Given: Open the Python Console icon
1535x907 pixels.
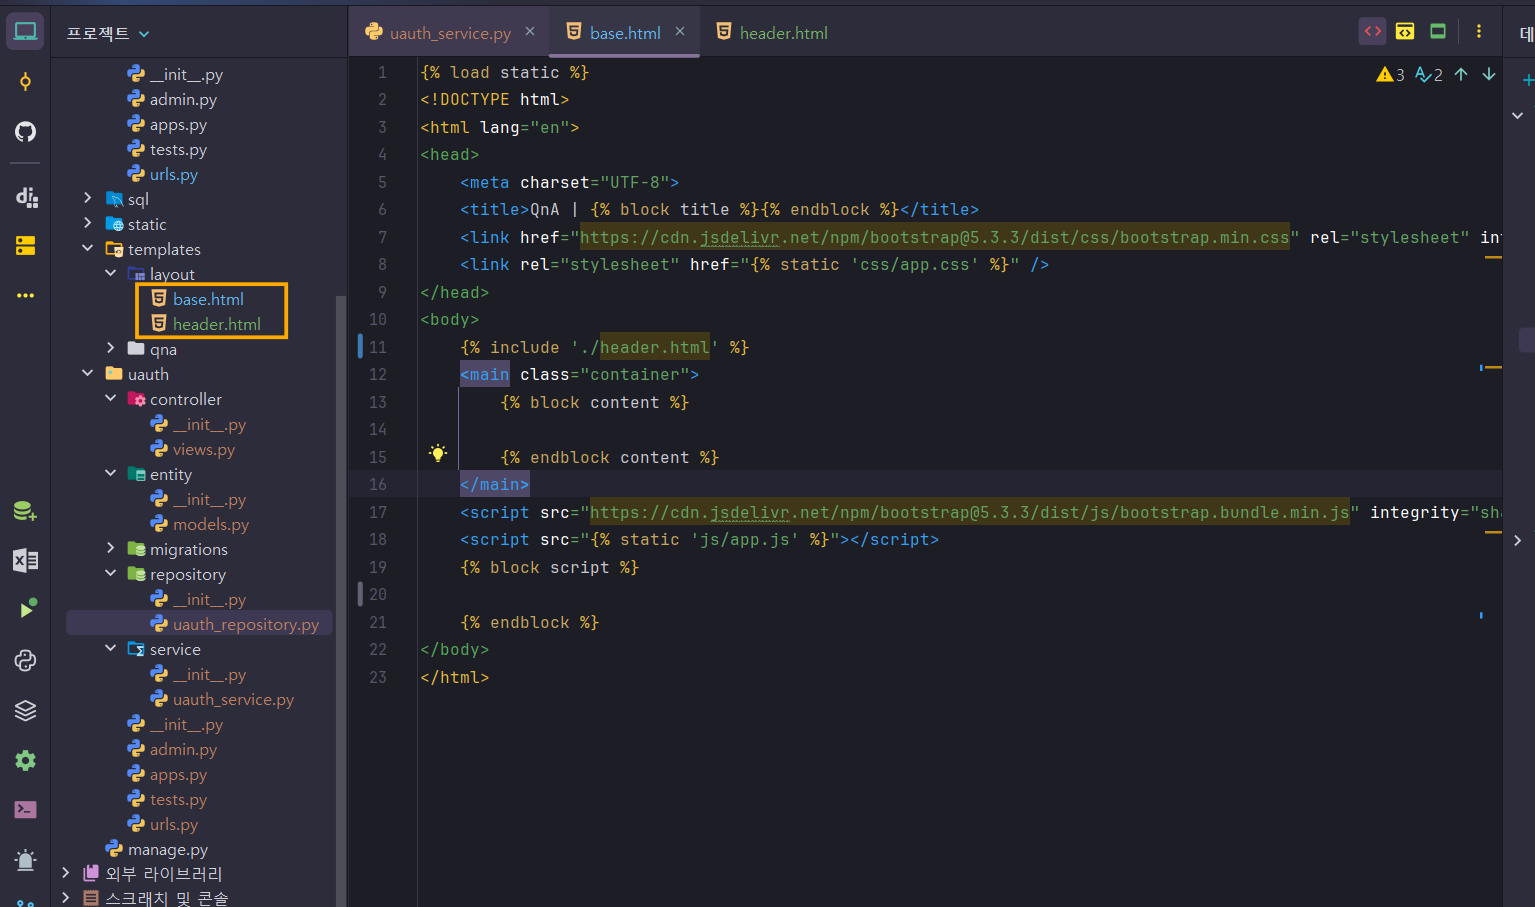Looking at the screenshot, I should pos(25,660).
